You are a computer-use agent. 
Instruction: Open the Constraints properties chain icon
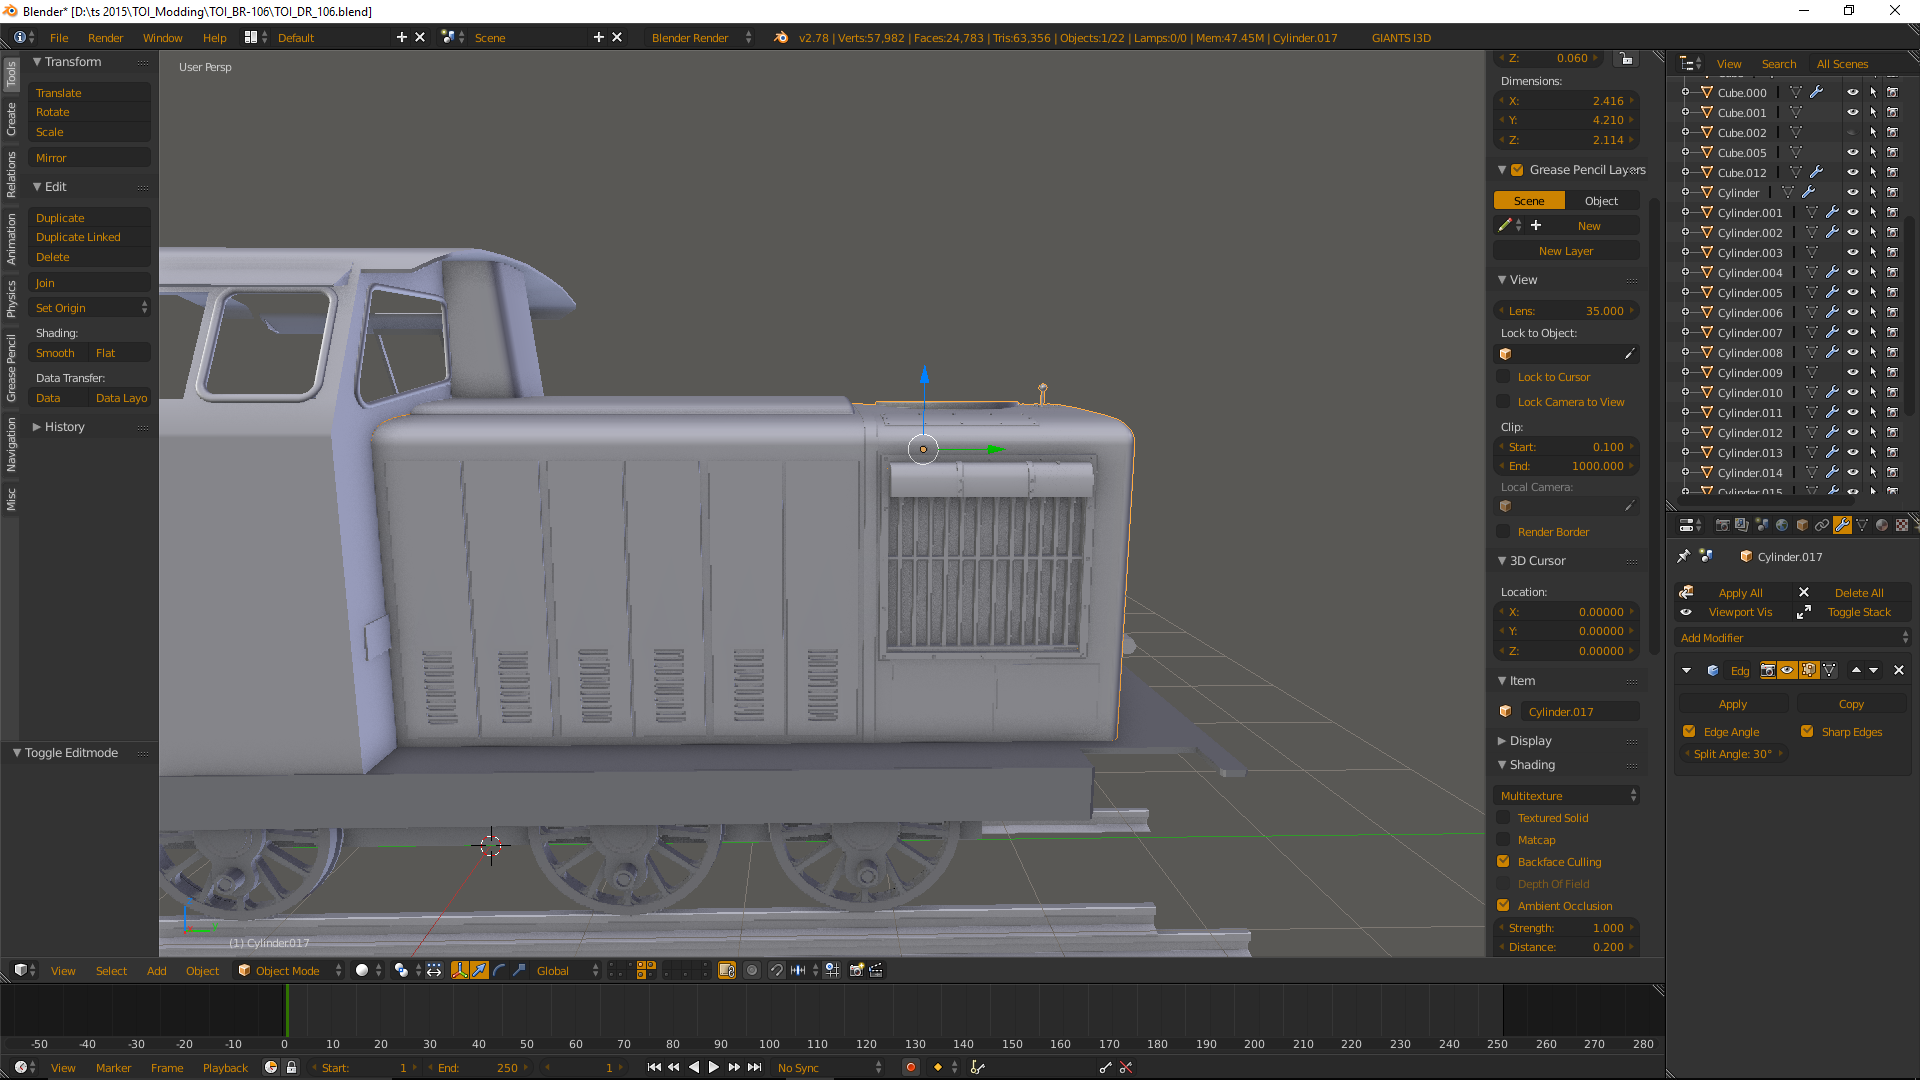1822,525
